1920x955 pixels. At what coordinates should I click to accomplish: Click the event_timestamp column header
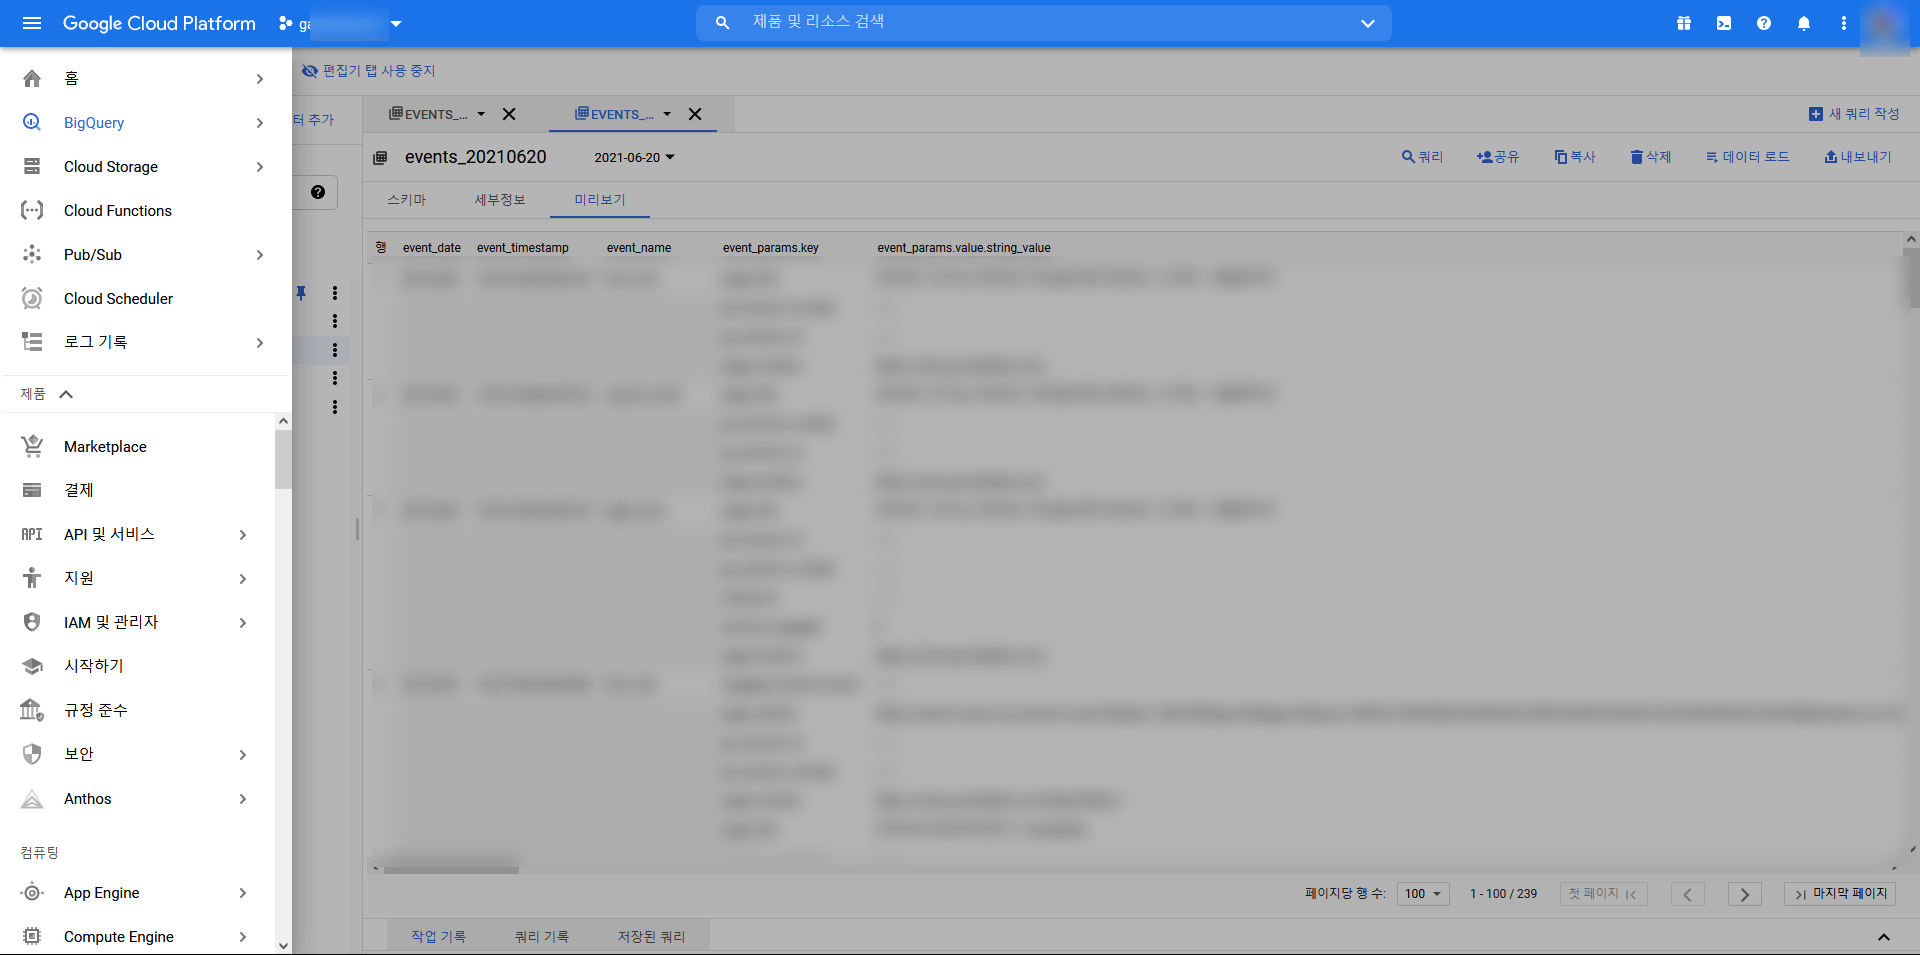coord(523,248)
